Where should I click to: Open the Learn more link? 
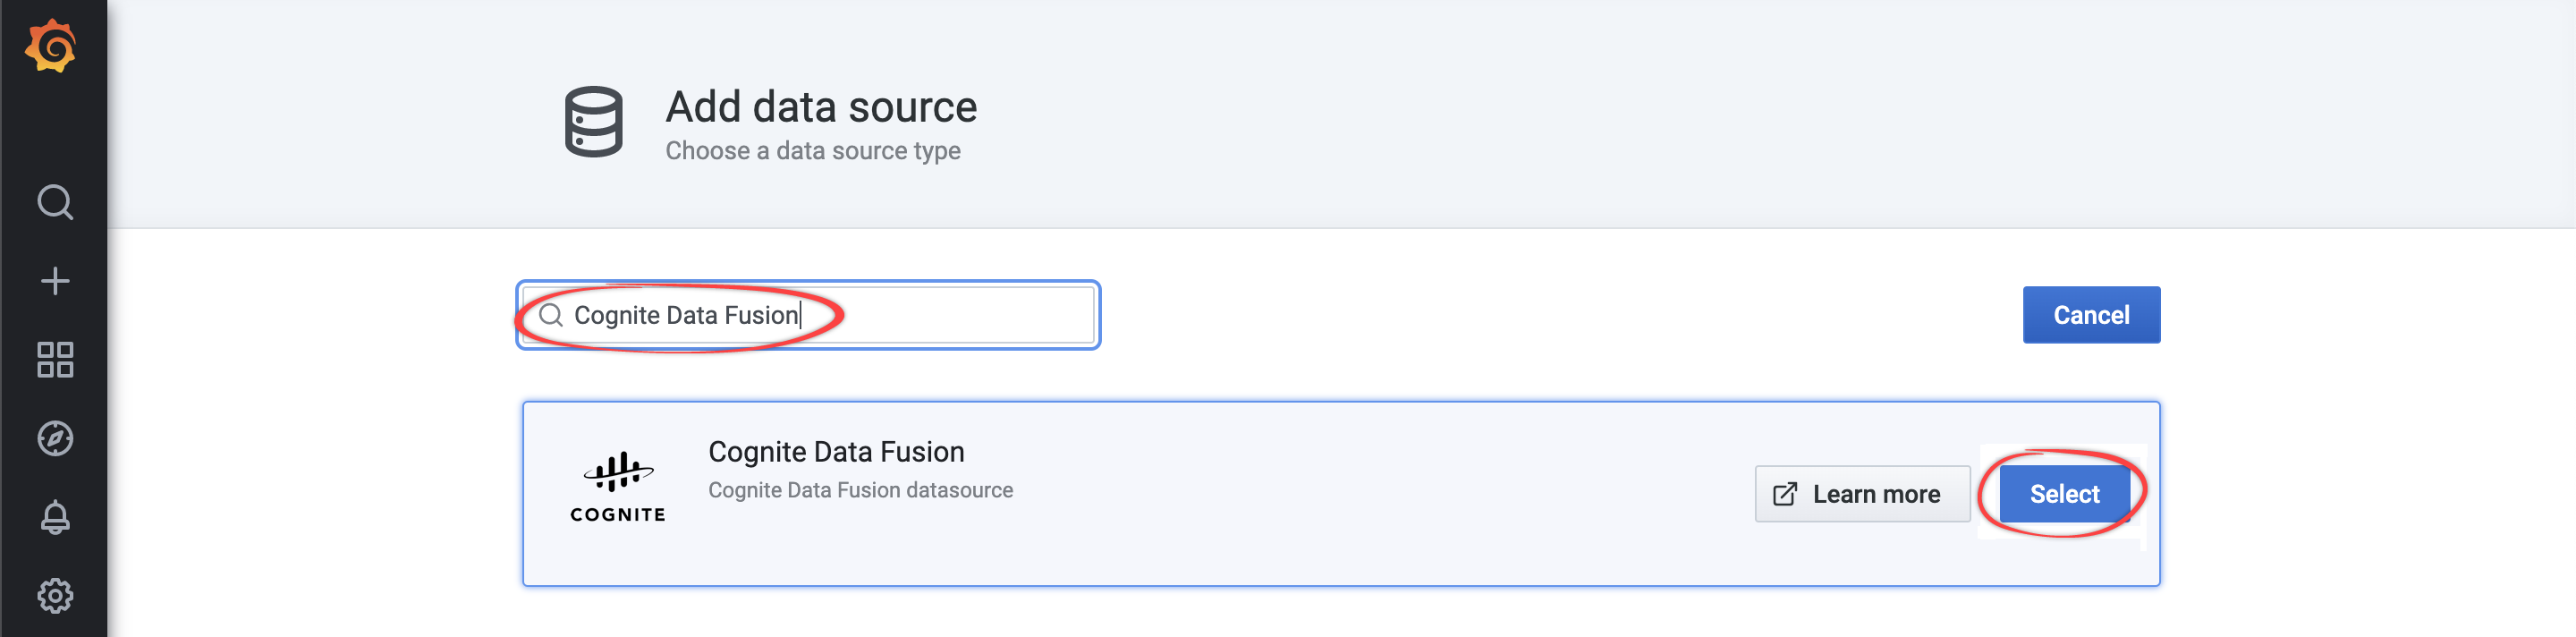click(x=1862, y=493)
